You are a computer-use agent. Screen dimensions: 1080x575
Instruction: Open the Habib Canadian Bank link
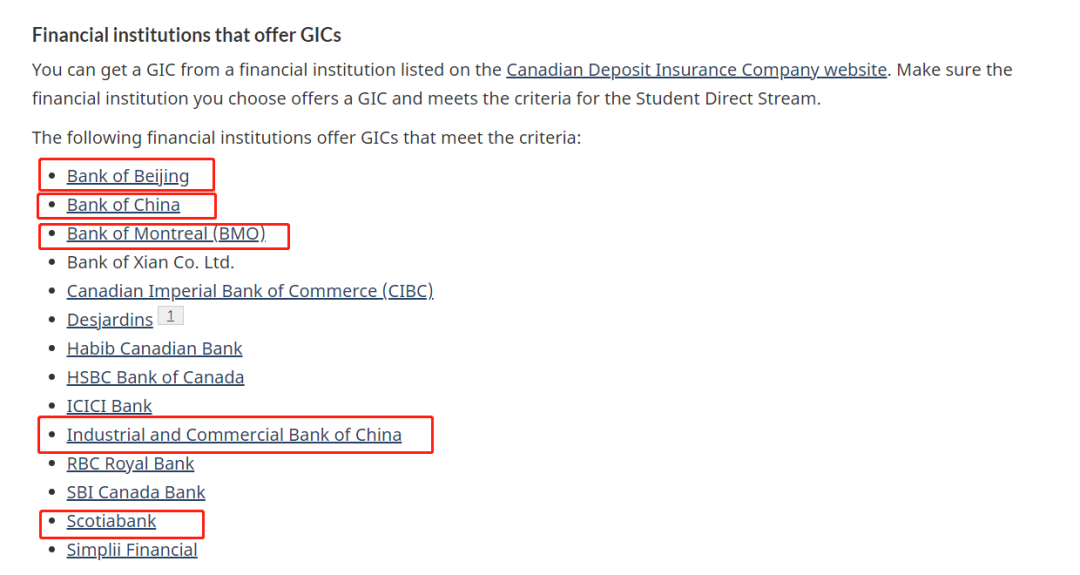click(154, 349)
